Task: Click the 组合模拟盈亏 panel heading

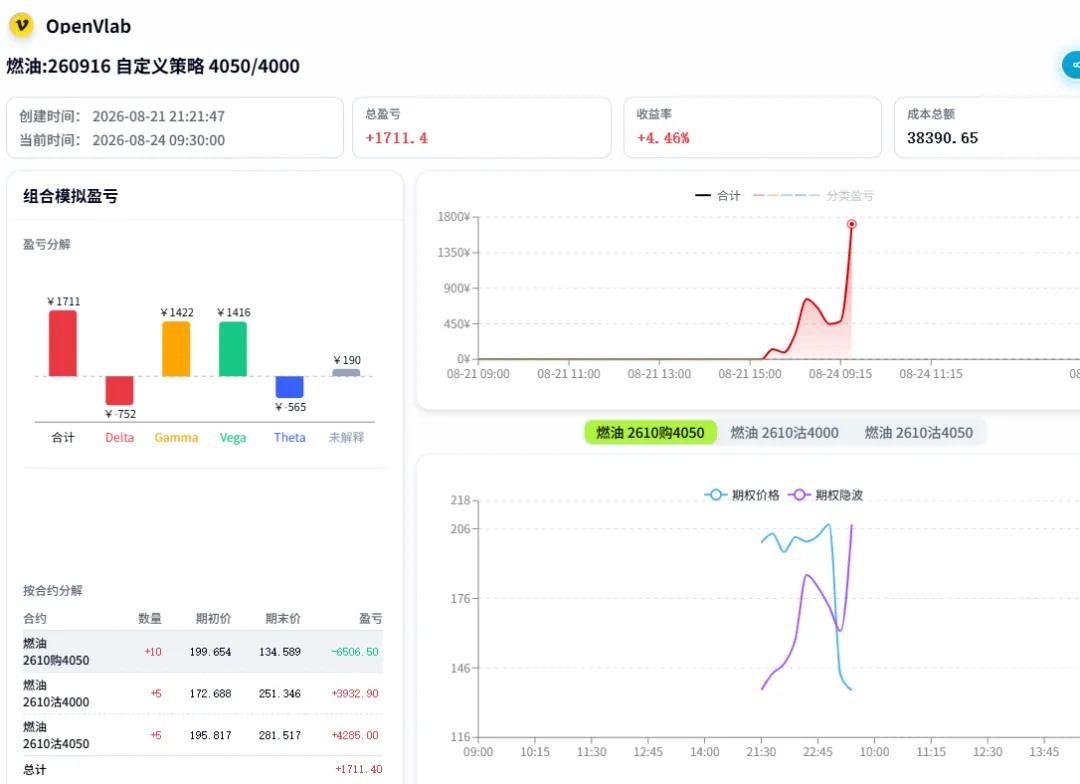Action: point(70,196)
